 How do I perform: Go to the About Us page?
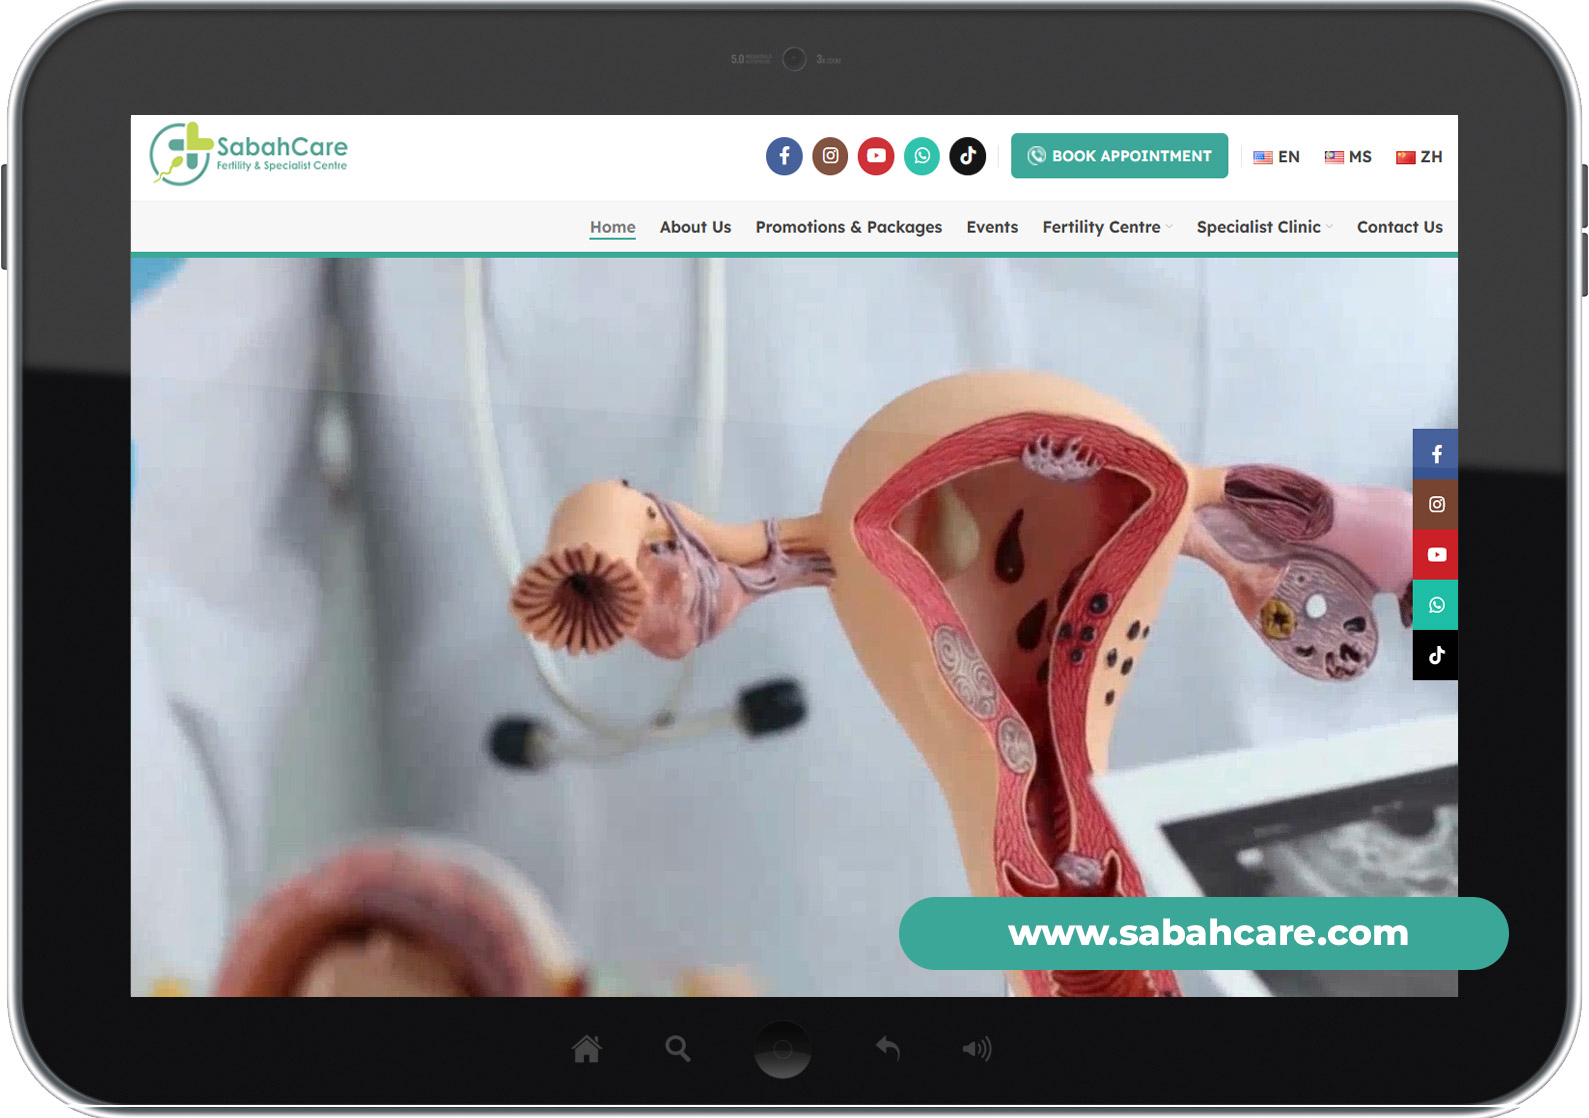click(695, 227)
